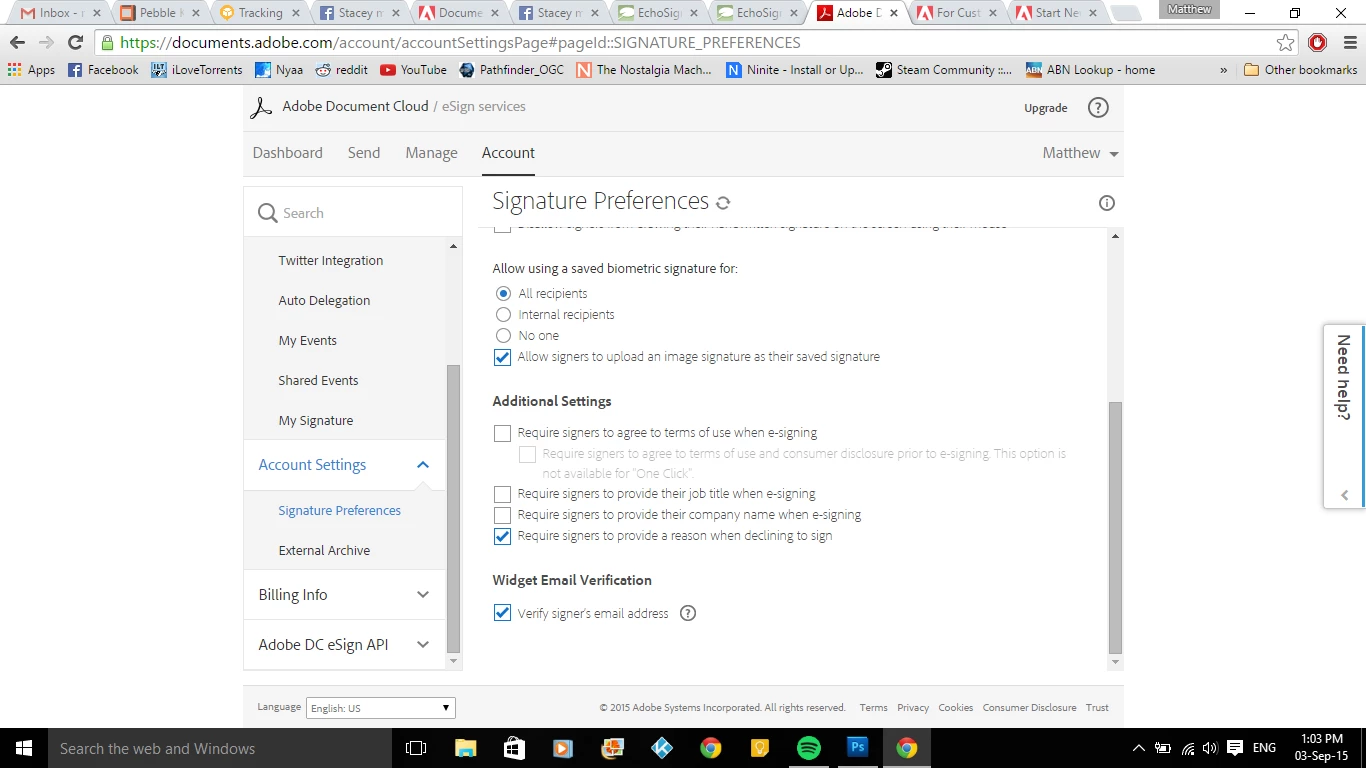Collapse the Account Settings section chevron
The width and height of the screenshot is (1366, 768).
point(423,465)
